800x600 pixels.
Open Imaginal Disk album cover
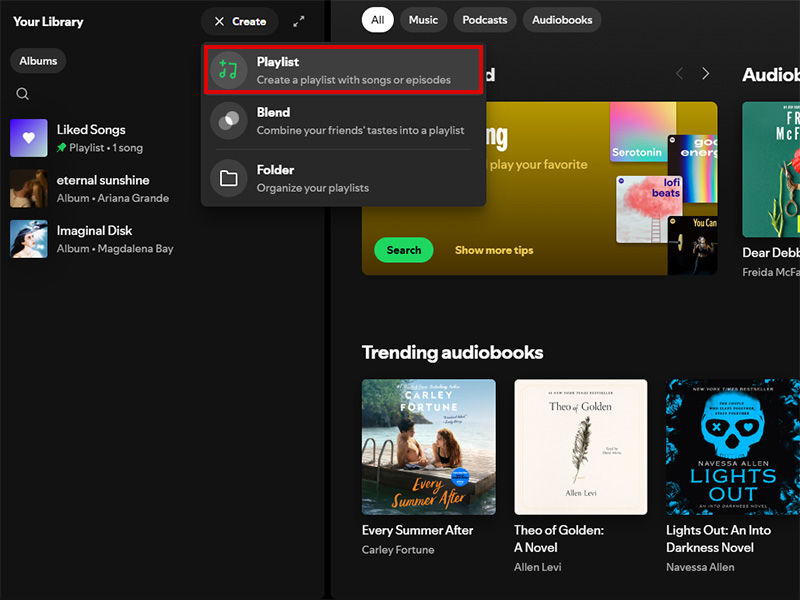point(29,239)
